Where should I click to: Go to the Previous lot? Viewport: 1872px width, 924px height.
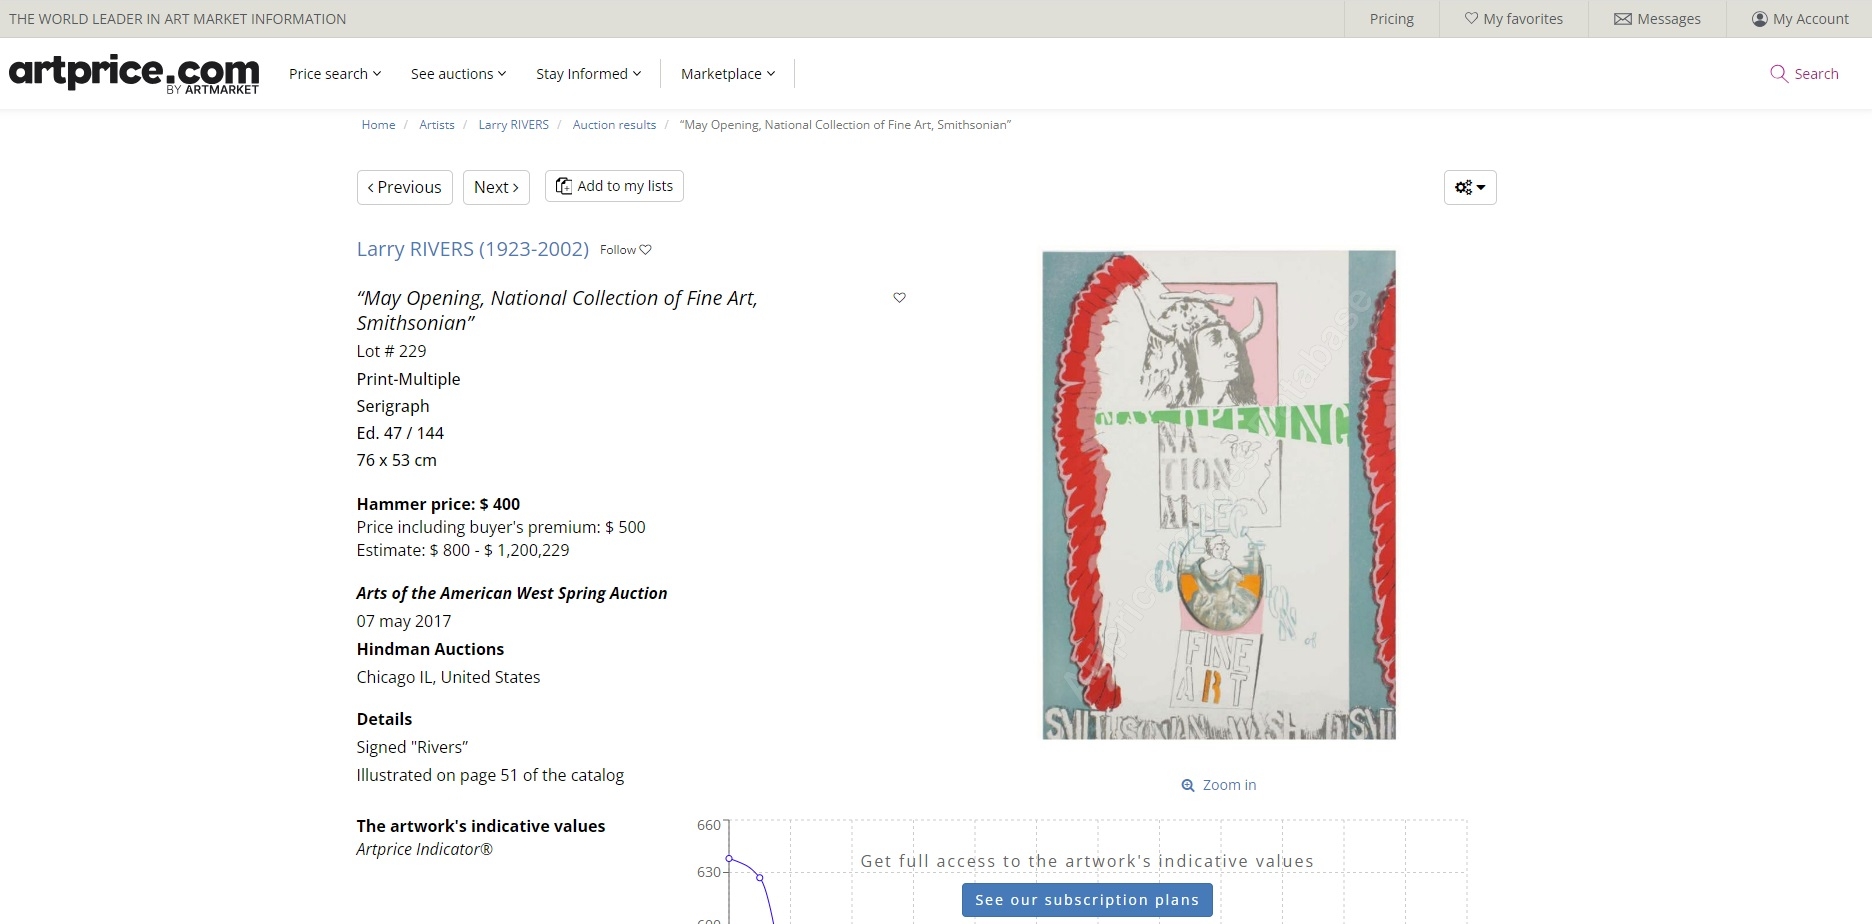point(404,187)
